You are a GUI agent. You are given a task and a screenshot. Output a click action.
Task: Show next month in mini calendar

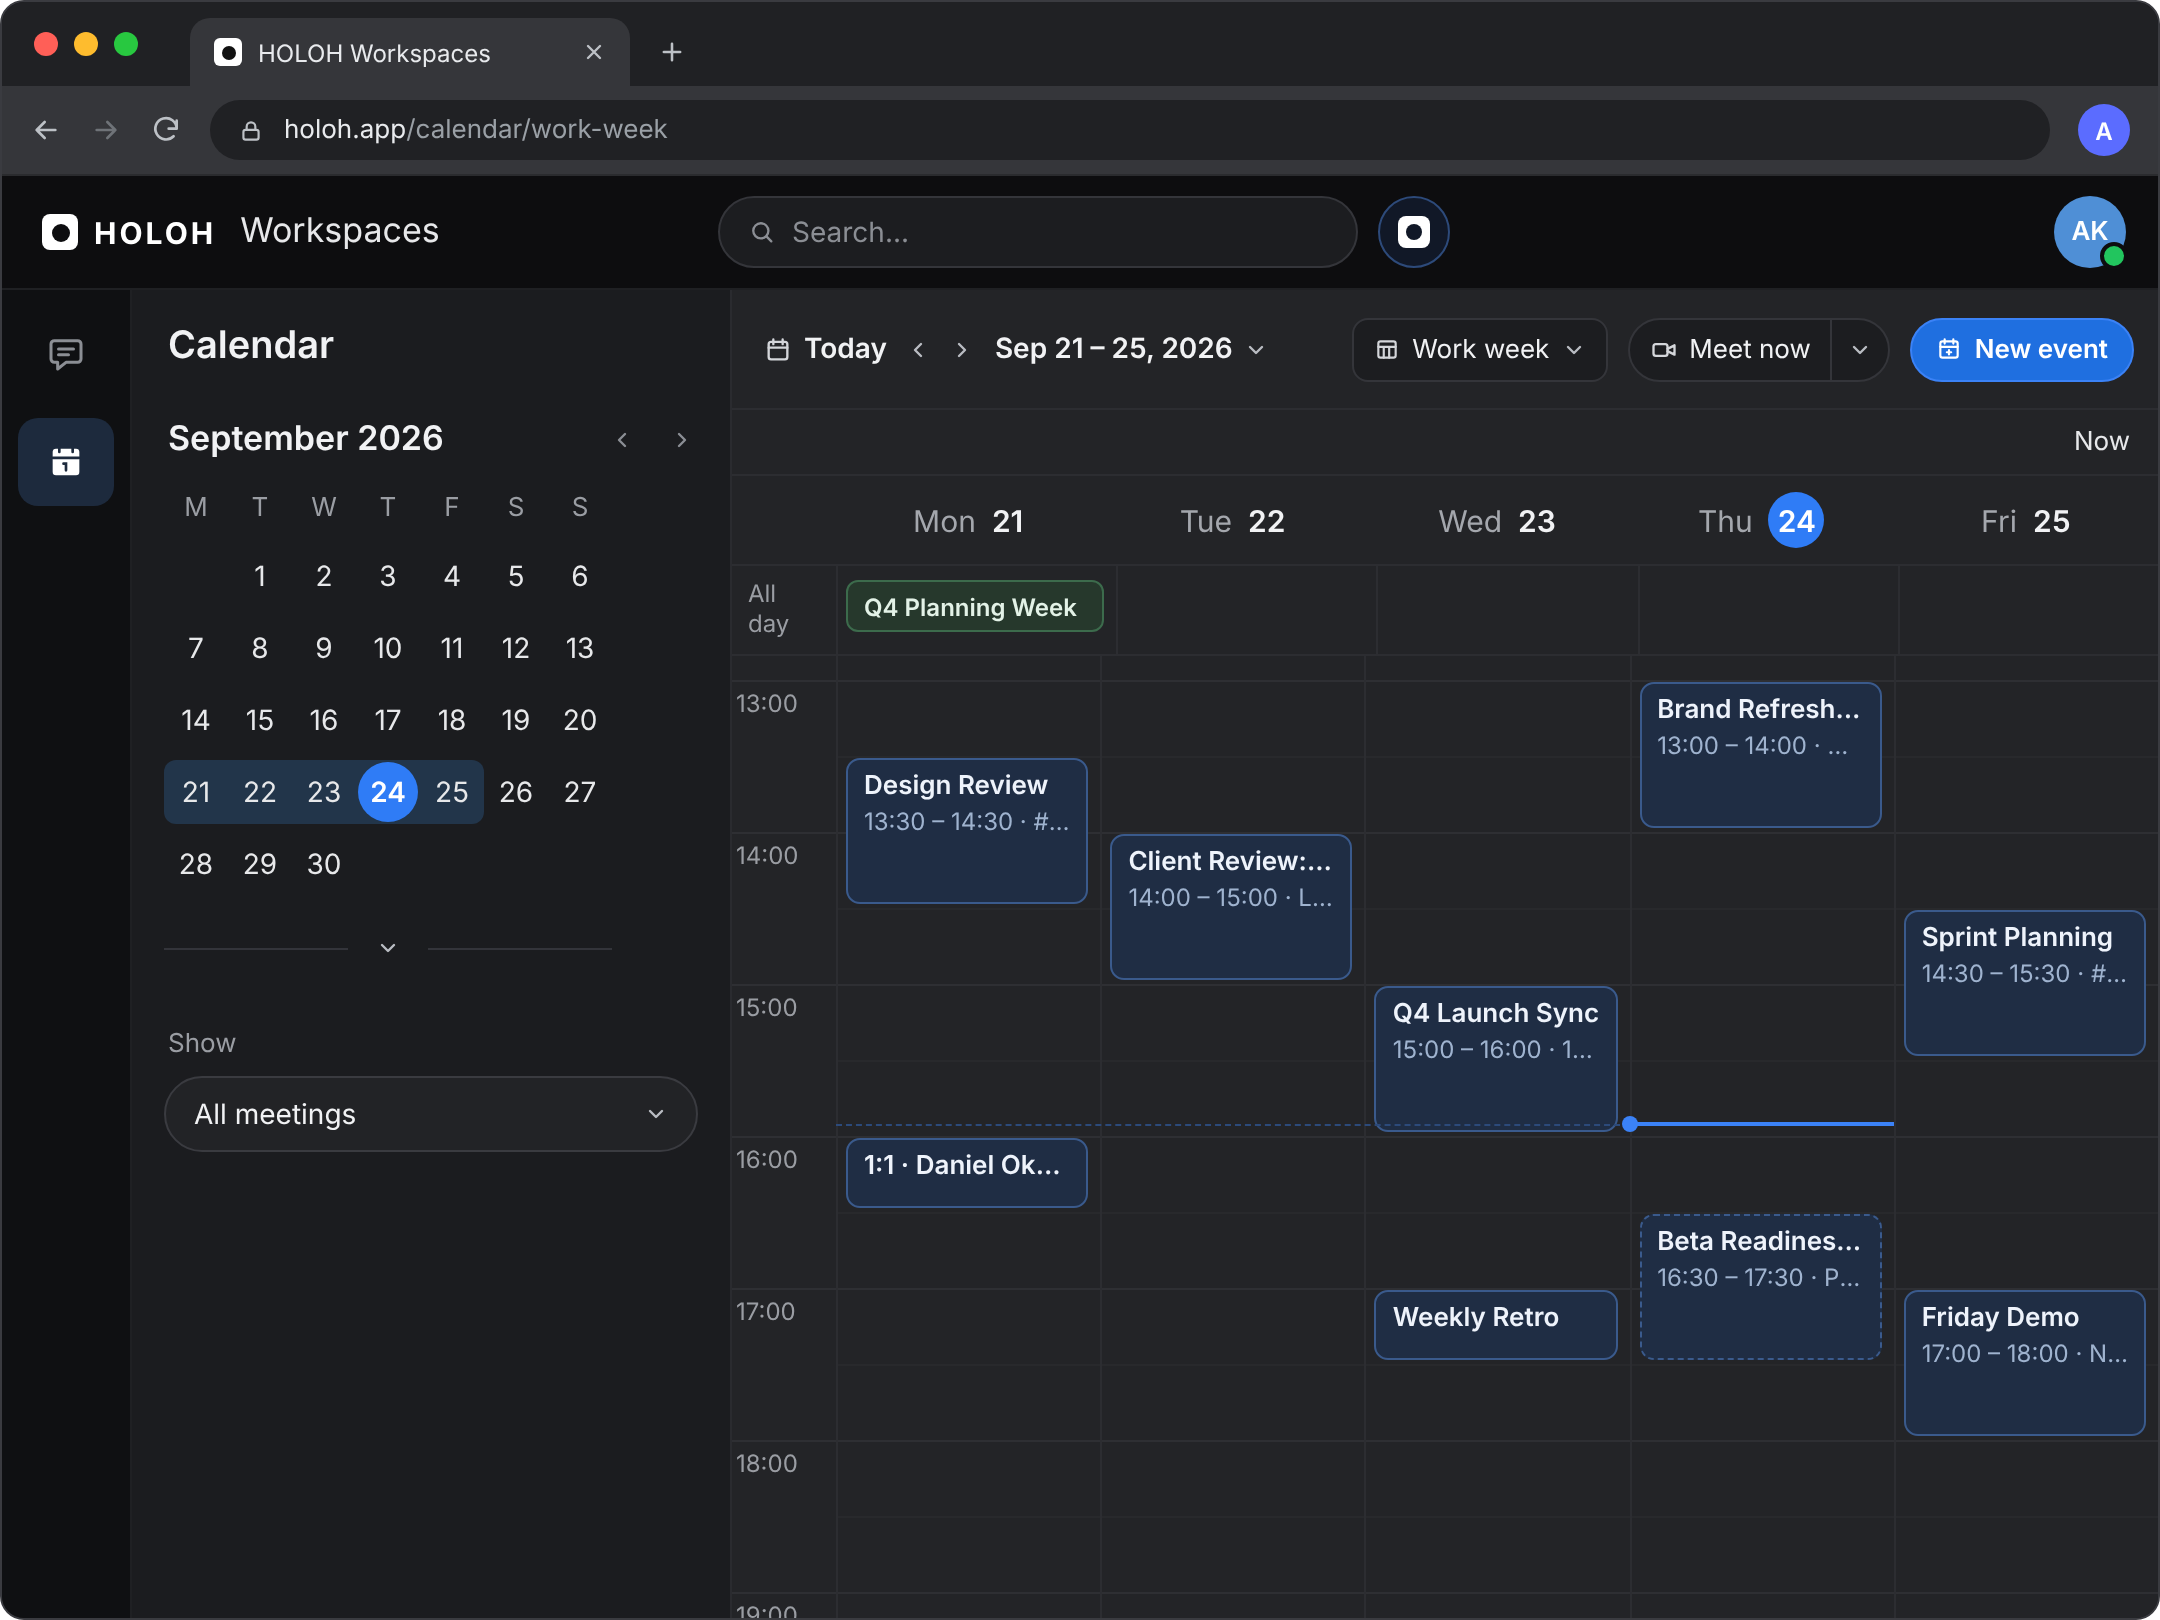pyautogui.click(x=682, y=440)
